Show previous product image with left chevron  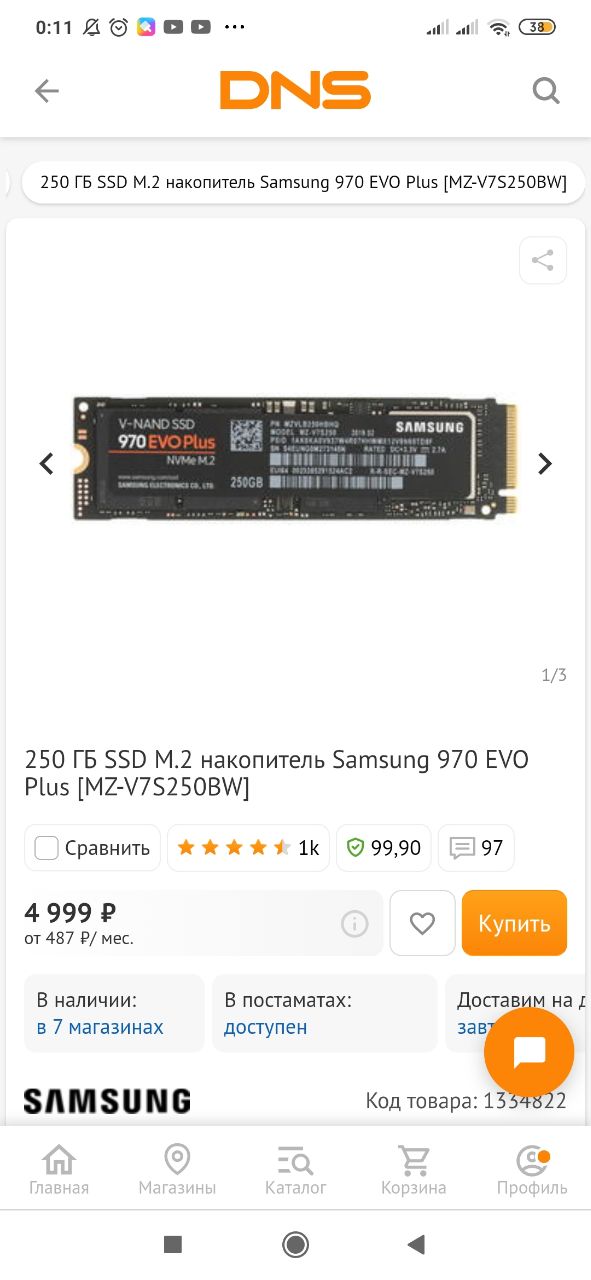tap(46, 464)
